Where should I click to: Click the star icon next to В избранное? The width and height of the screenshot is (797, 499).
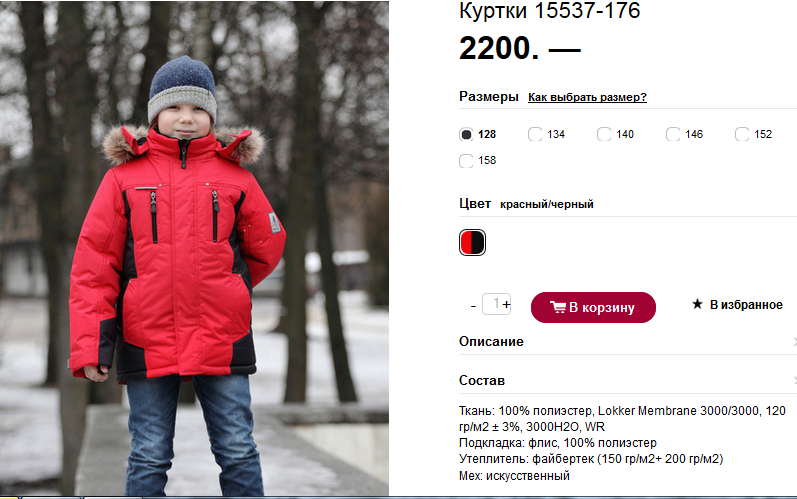pos(697,304)
